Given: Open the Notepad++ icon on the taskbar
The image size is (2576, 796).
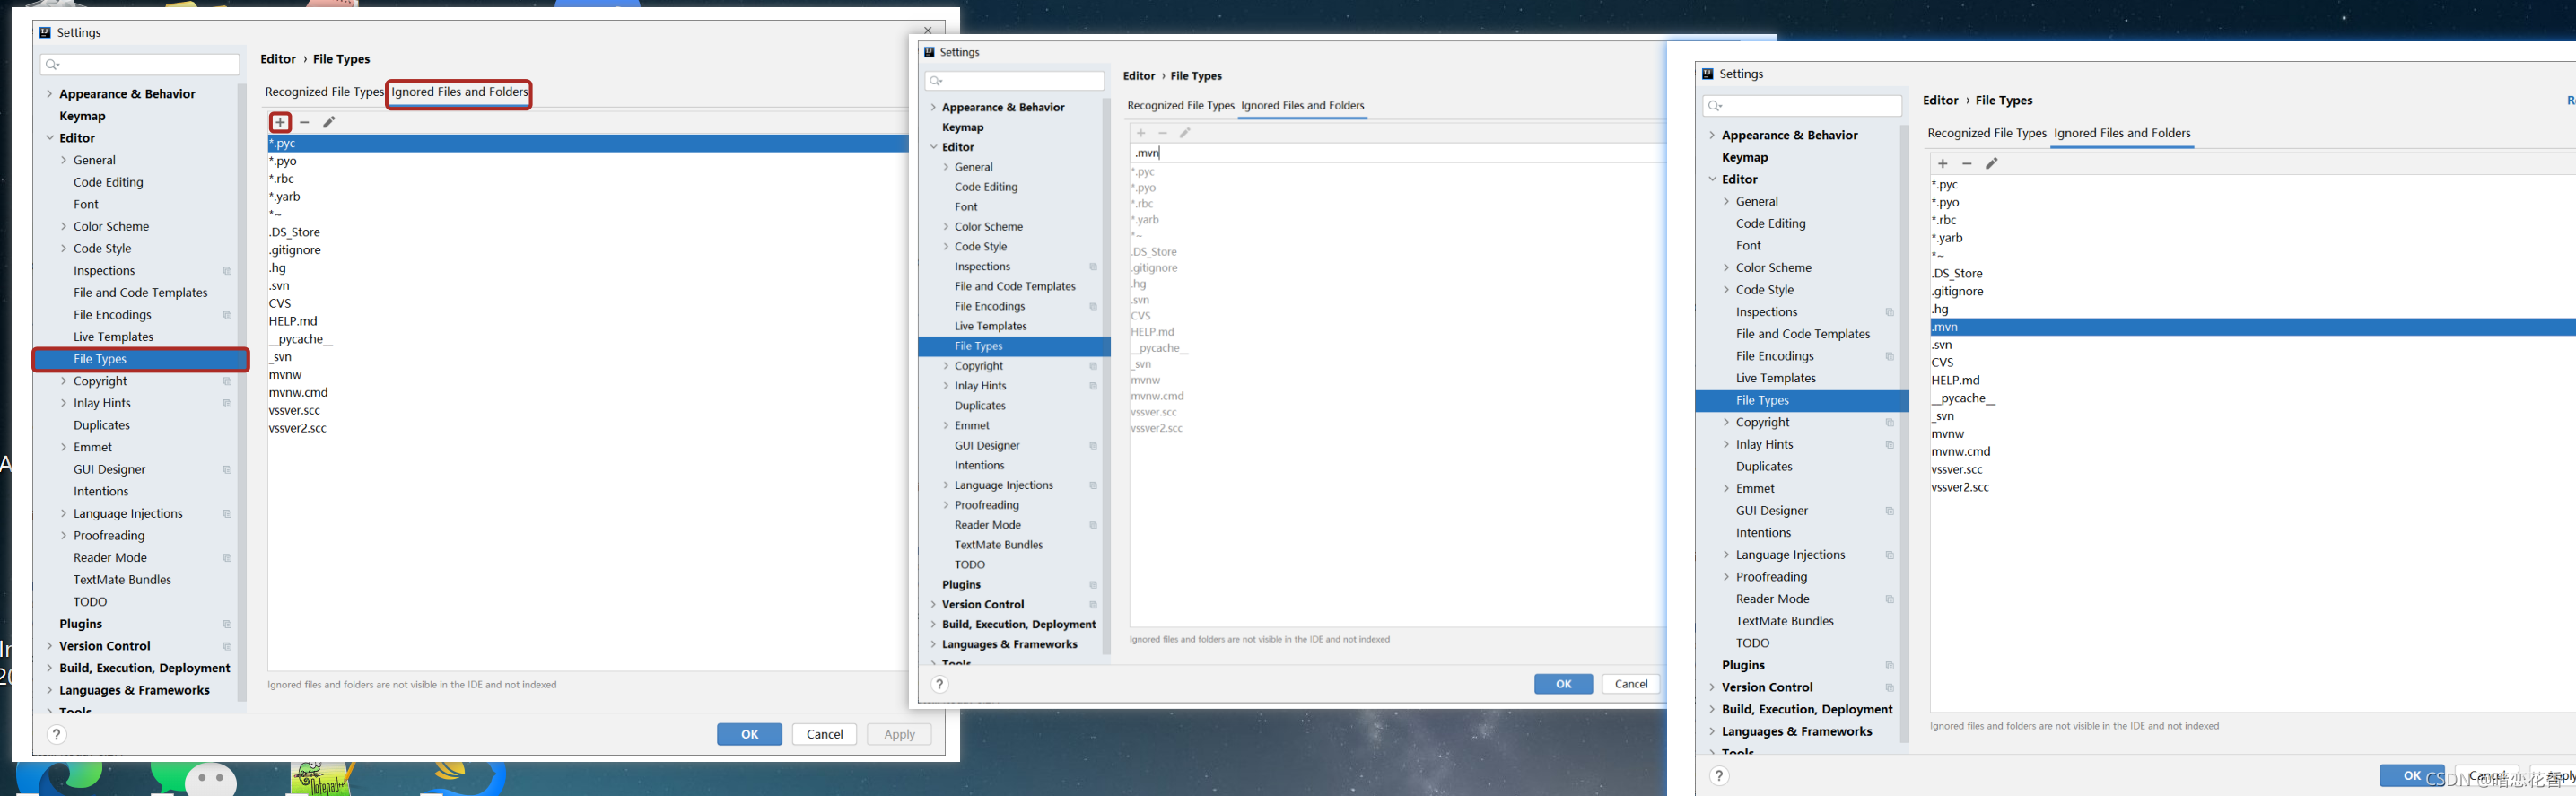Looking at the screenshot, I should pos(322,780).
